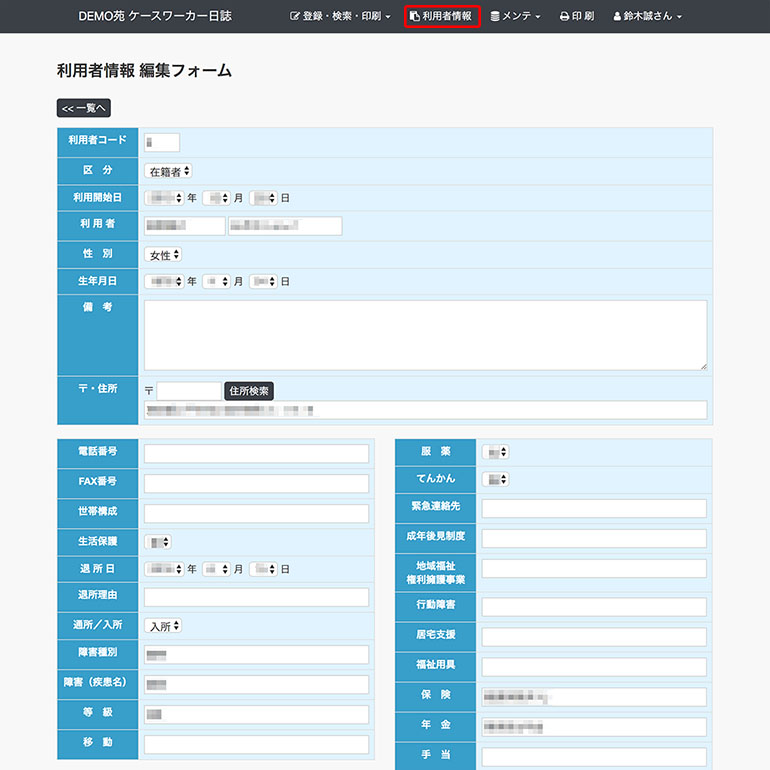Image resolution: width=770 pixels, height=770 pixels.
Task: Click the address line input field
Action: 426,410
